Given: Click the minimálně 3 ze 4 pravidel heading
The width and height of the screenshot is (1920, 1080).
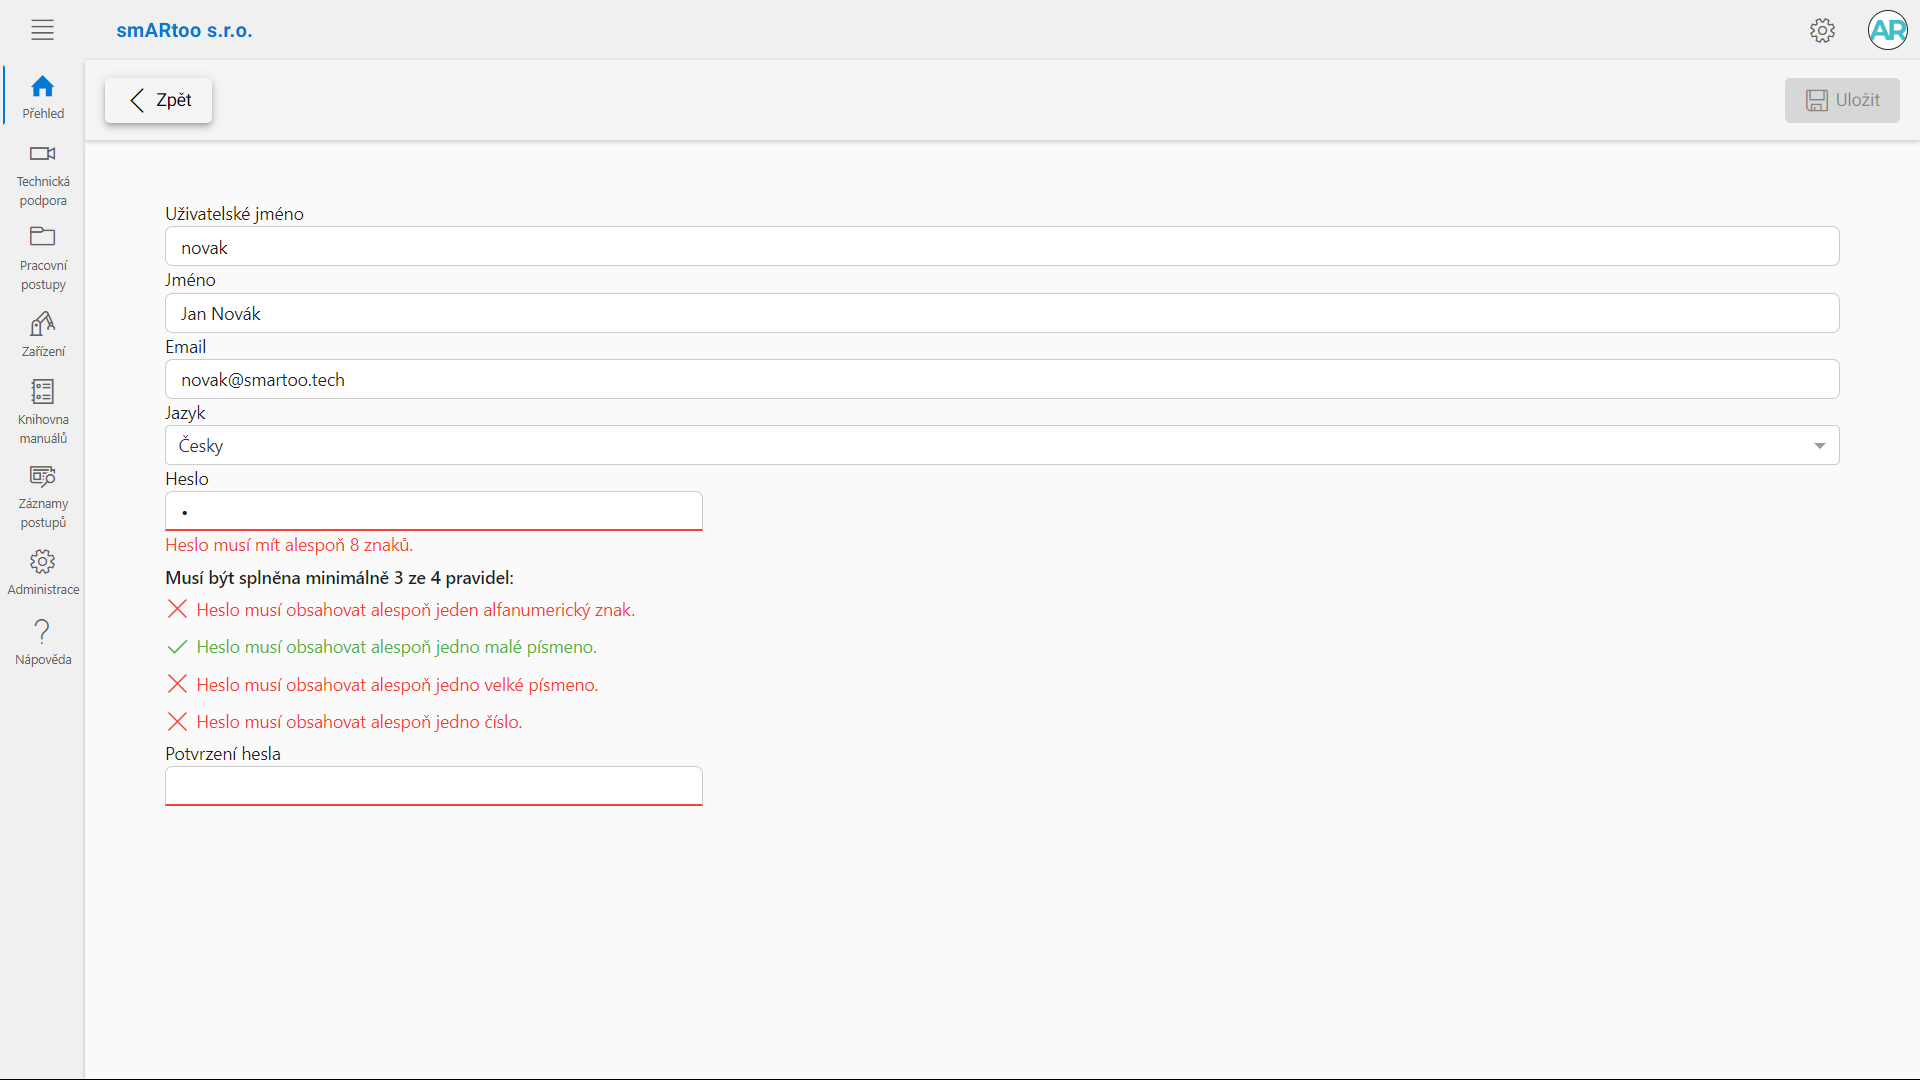Looking at the screenshot, I should click(x=339, y=578).
